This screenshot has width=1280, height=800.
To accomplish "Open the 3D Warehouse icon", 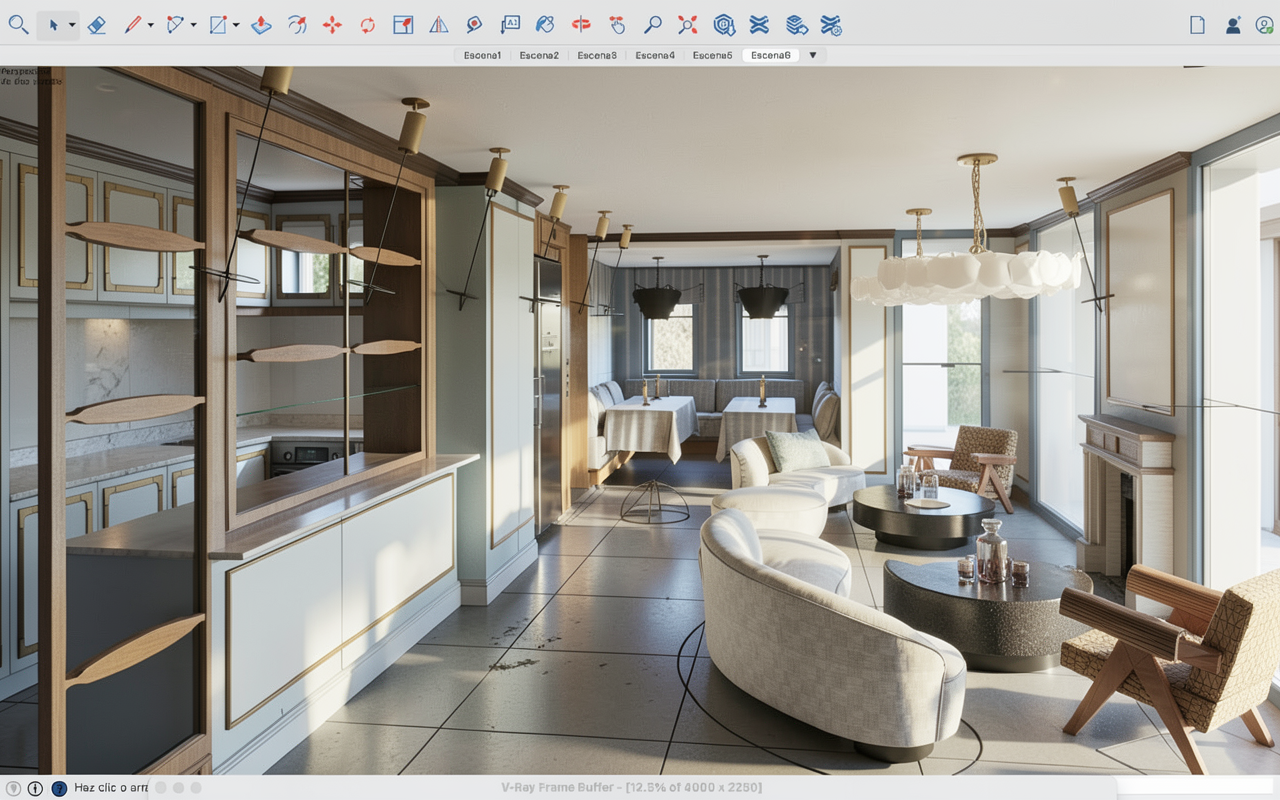I will [x=724, y=25].
